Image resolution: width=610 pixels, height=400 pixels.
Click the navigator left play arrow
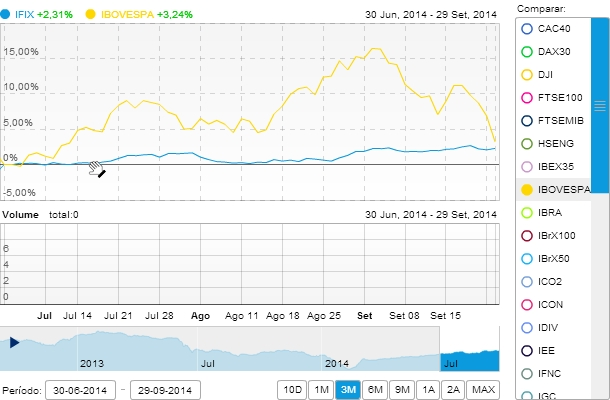(x=14, y=342)
